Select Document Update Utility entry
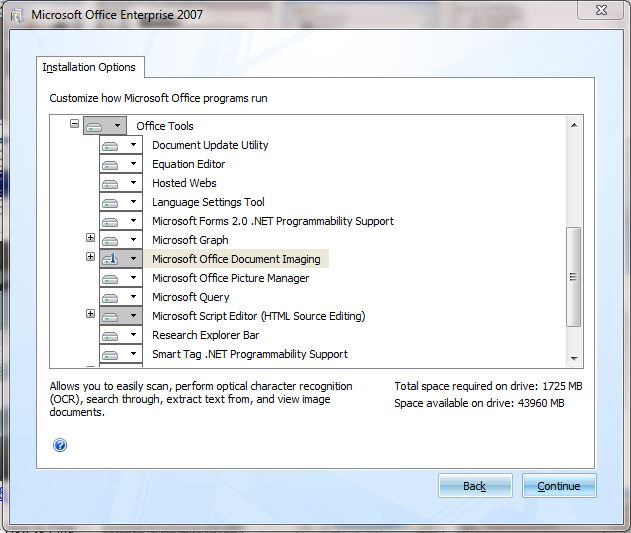The height and width of the screenshot is (533, 631). 210,145
